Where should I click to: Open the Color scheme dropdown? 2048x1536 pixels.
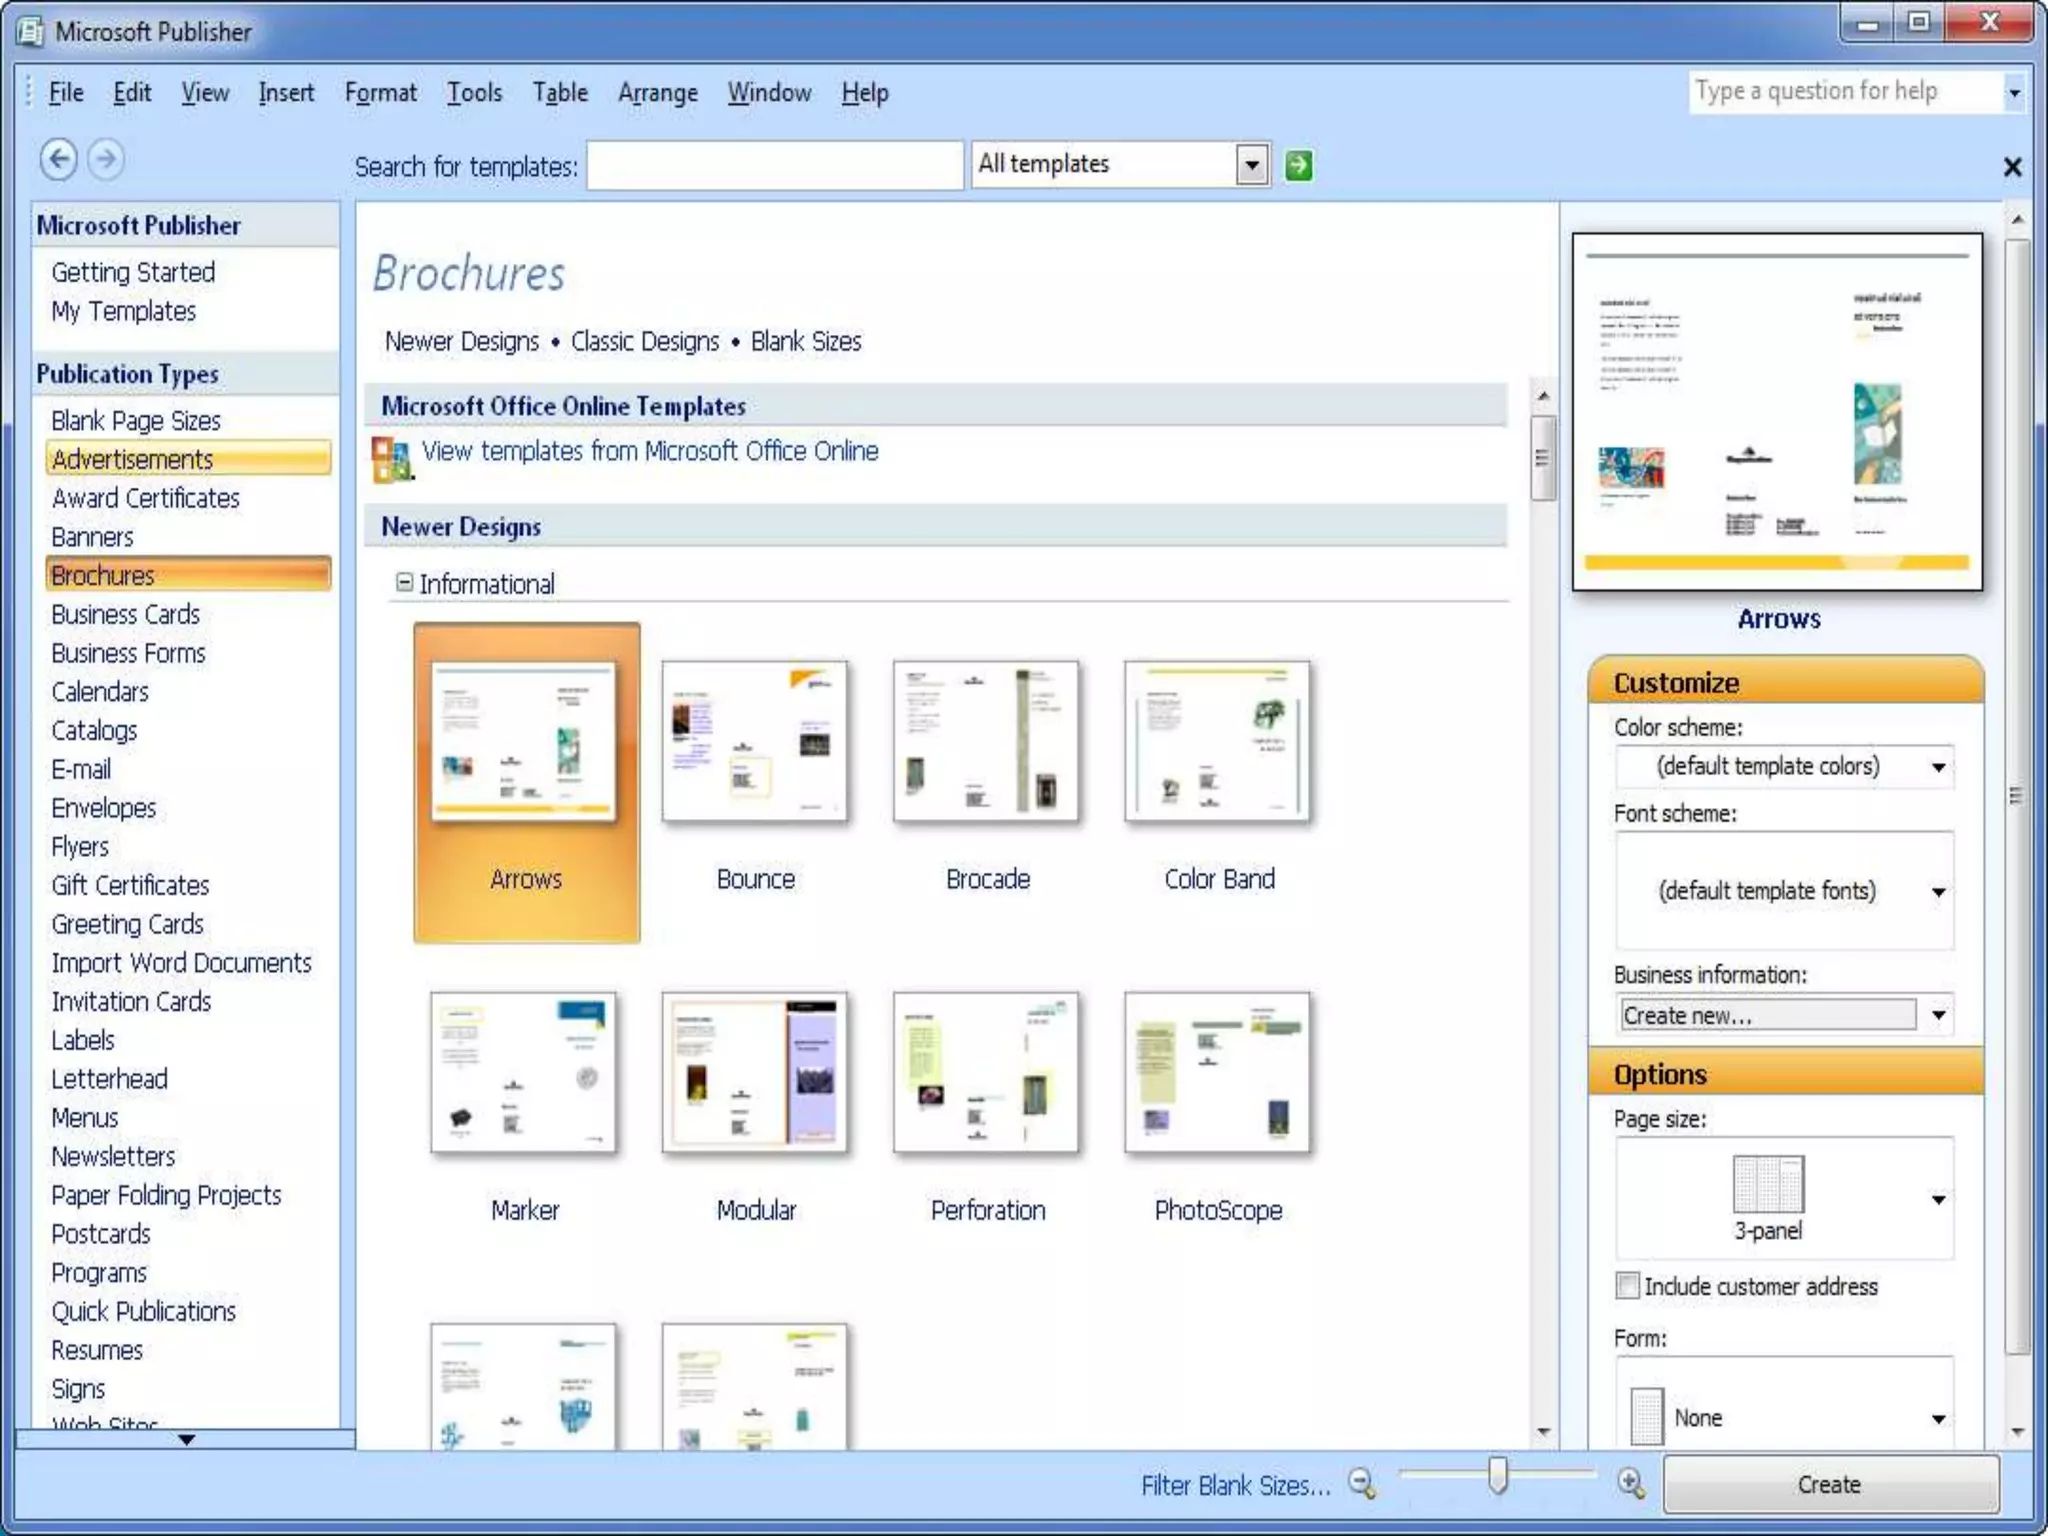pyautogui.click(x=1938, y=767)
